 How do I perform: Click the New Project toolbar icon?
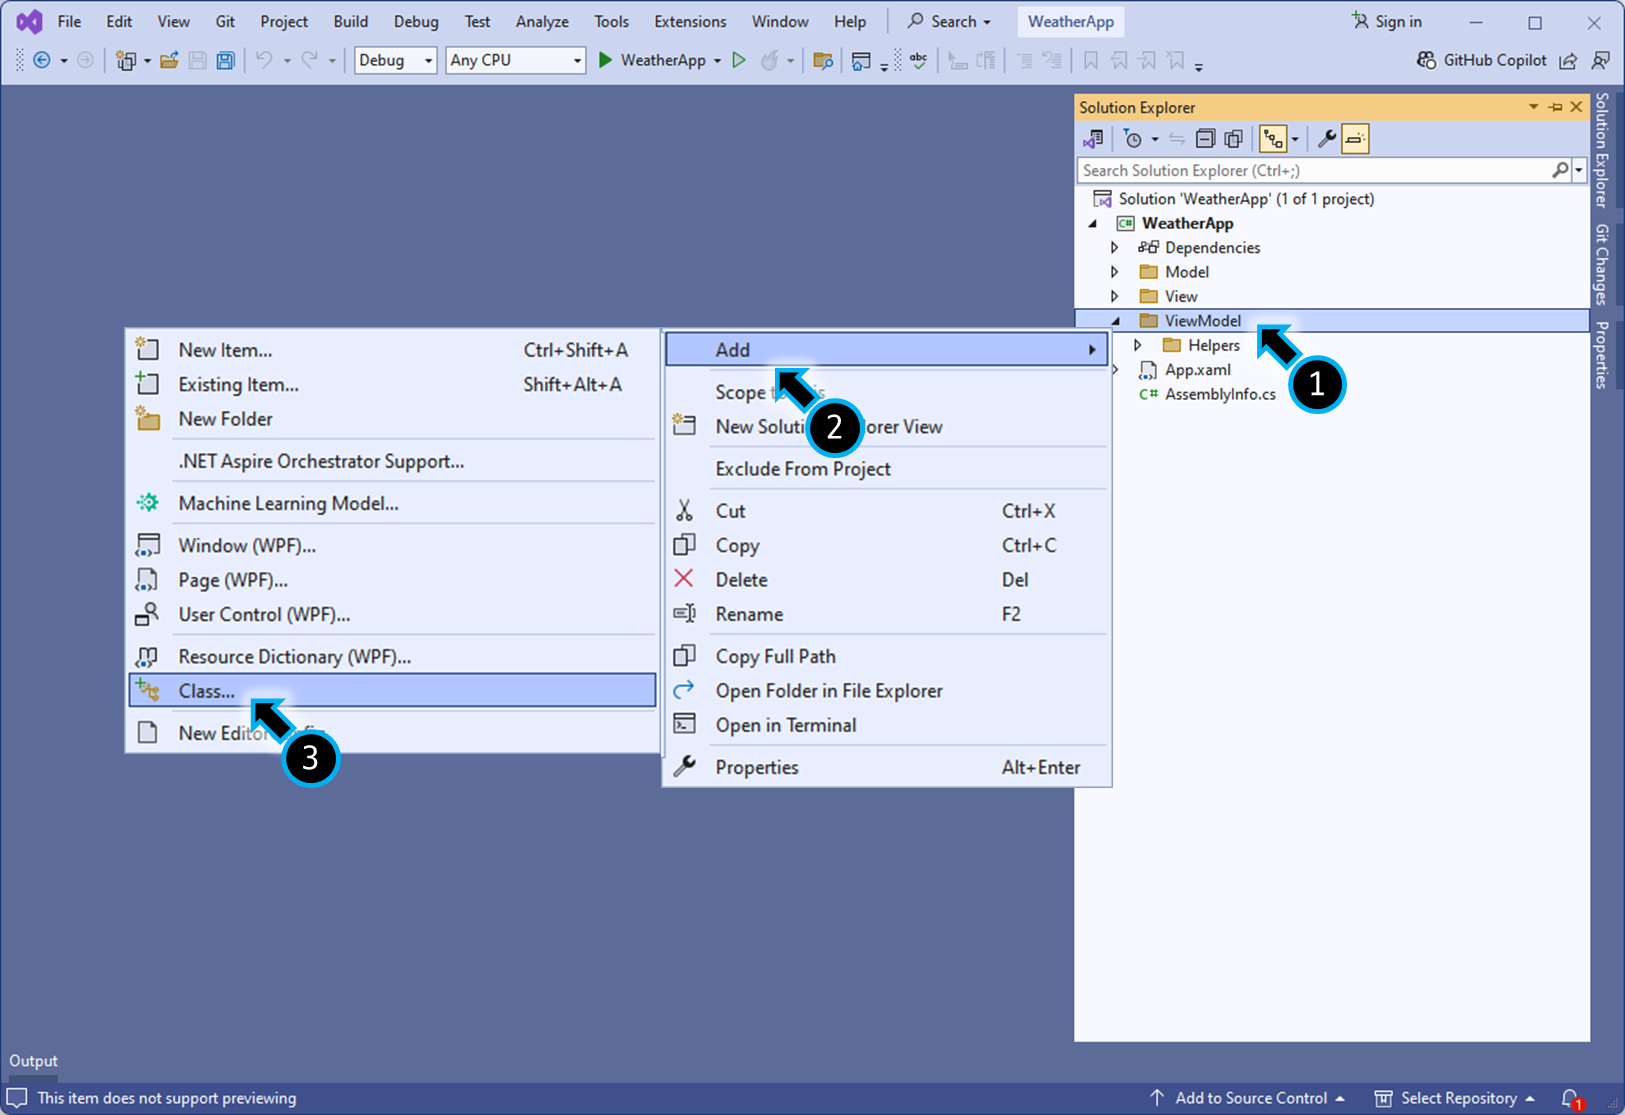pyautogui.click(x=125, y=61)
